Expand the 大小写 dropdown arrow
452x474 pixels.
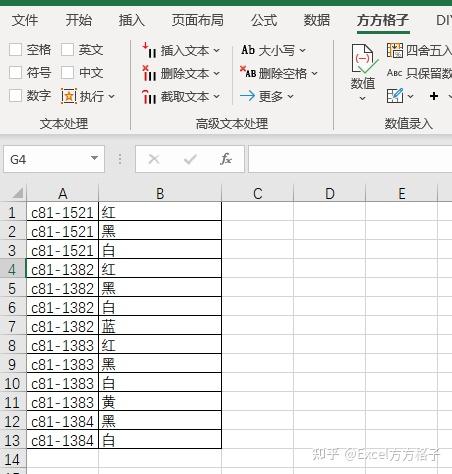(x=302, y=50)
